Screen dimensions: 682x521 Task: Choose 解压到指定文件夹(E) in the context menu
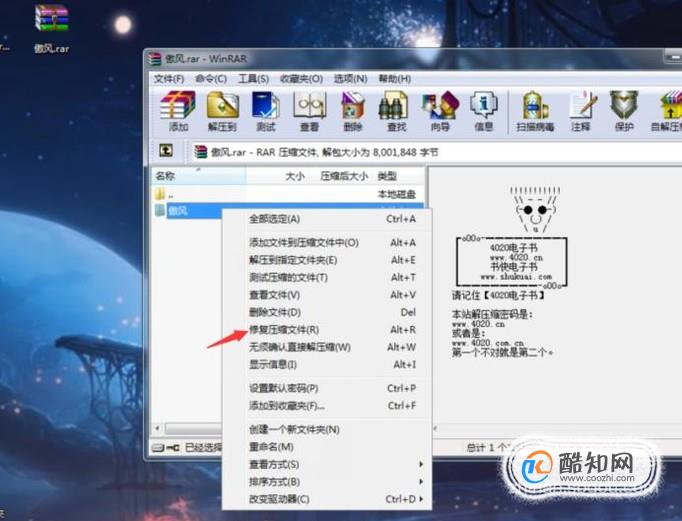[327, 260]
